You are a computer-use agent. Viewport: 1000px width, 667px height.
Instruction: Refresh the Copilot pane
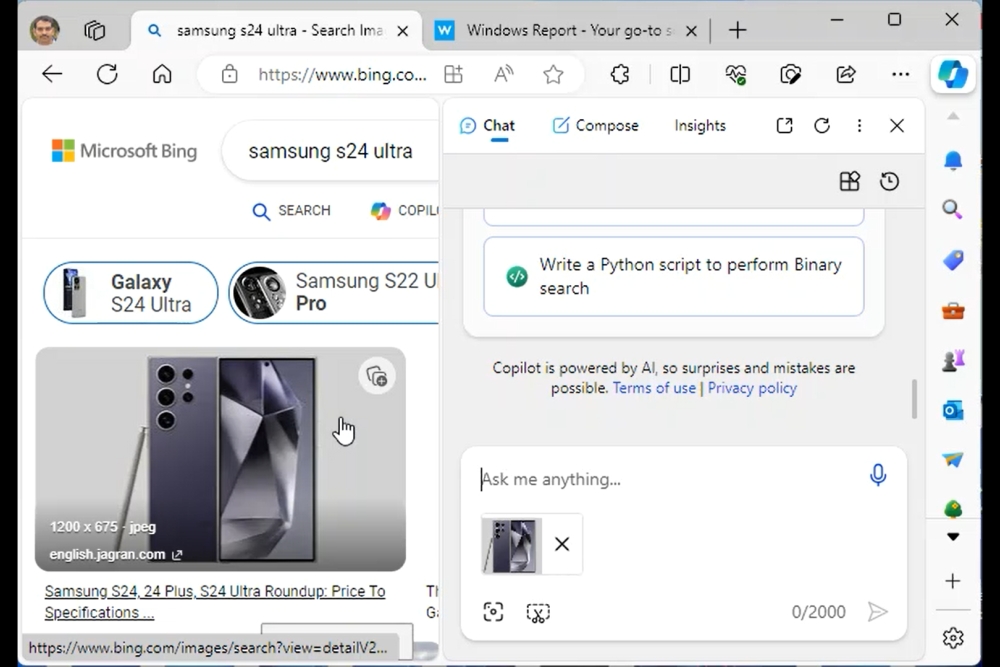click(822, 126)
